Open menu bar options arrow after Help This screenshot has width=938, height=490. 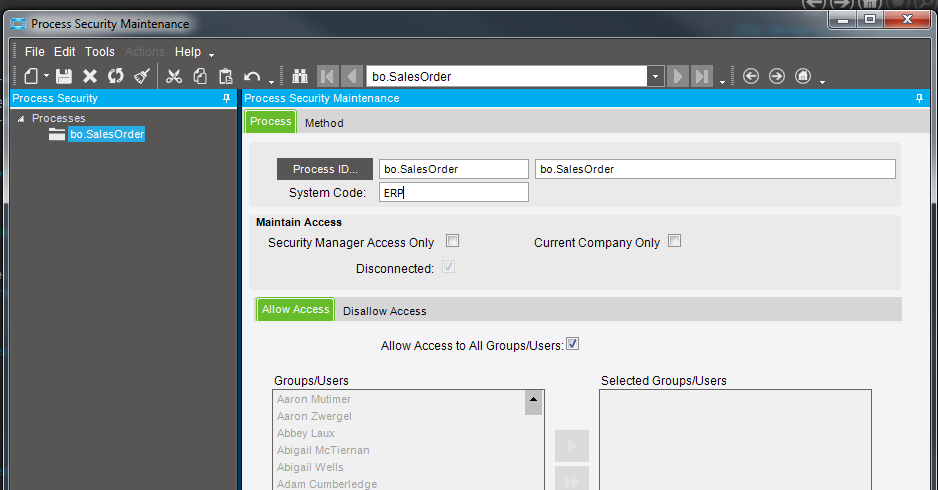211,55
